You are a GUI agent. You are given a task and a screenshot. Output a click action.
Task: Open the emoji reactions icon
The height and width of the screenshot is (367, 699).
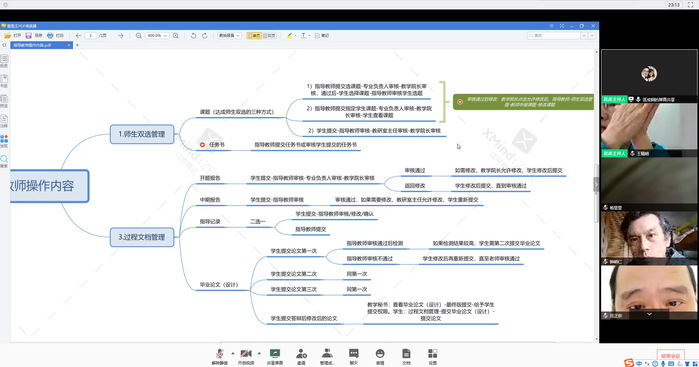(380, 356)
